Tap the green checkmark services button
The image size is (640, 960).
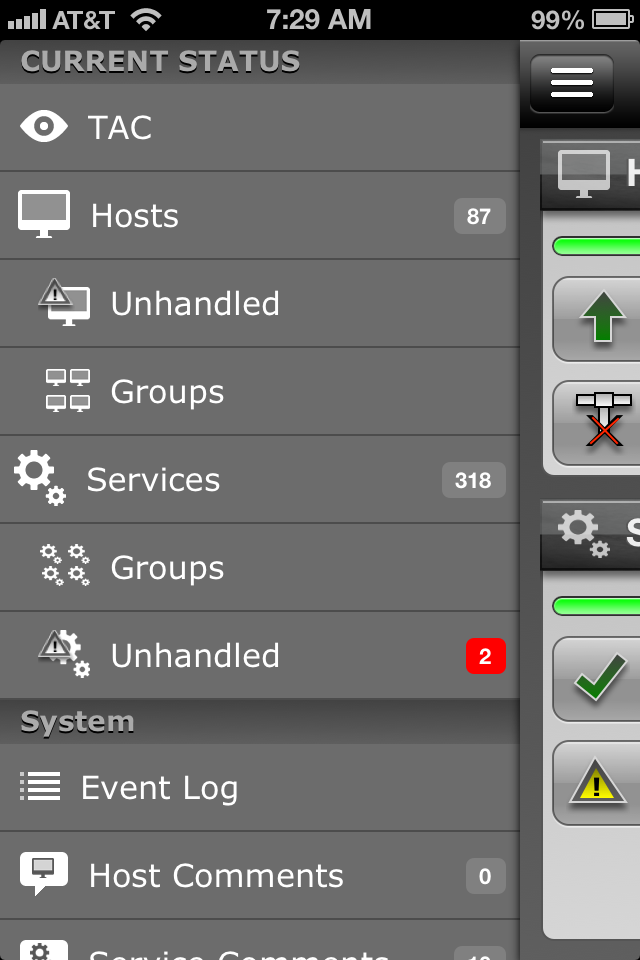[597, 679]
